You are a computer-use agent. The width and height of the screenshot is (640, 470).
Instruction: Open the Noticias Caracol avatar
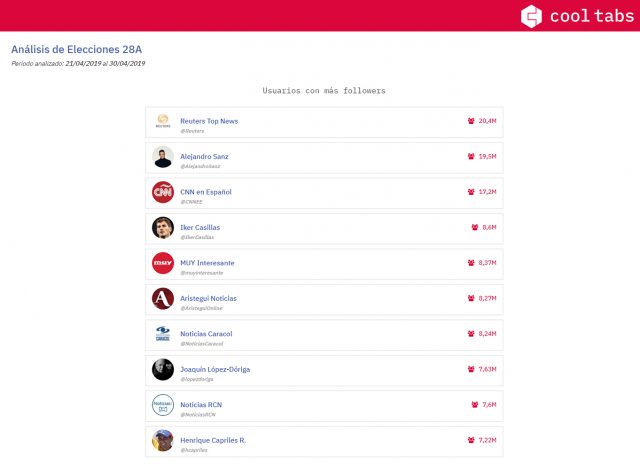coord(163,334)
